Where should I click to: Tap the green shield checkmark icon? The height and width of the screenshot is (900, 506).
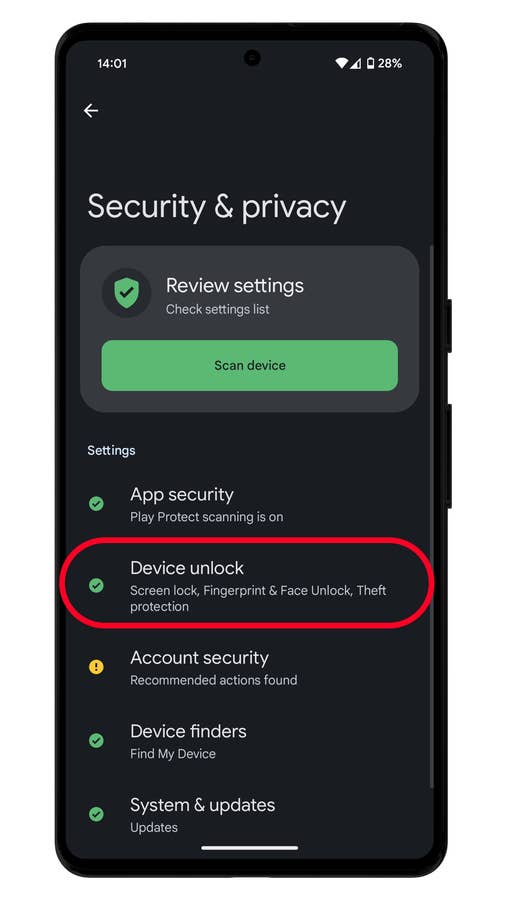click(x=126, y=293)
